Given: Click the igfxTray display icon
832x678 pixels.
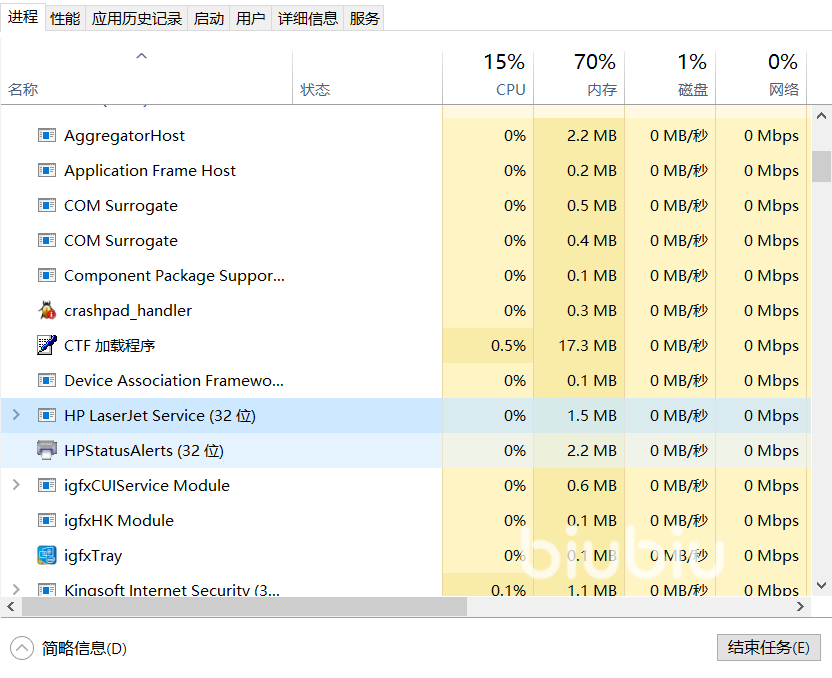Looking at the screenshot, I should tap(47, 556).
